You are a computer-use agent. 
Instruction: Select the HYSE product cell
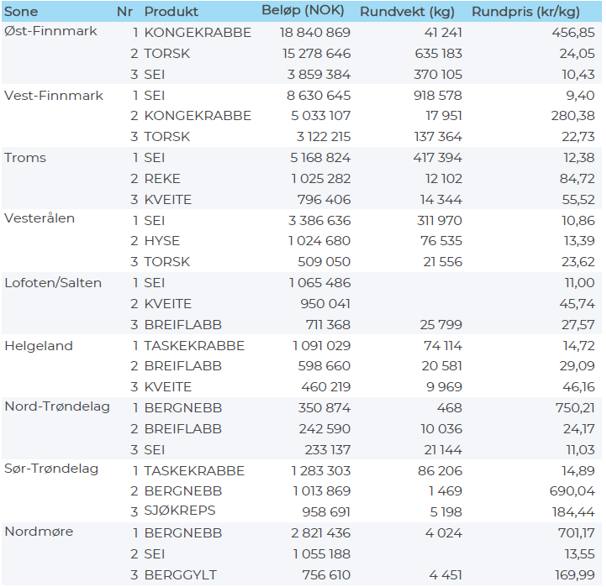pos(162,241)
